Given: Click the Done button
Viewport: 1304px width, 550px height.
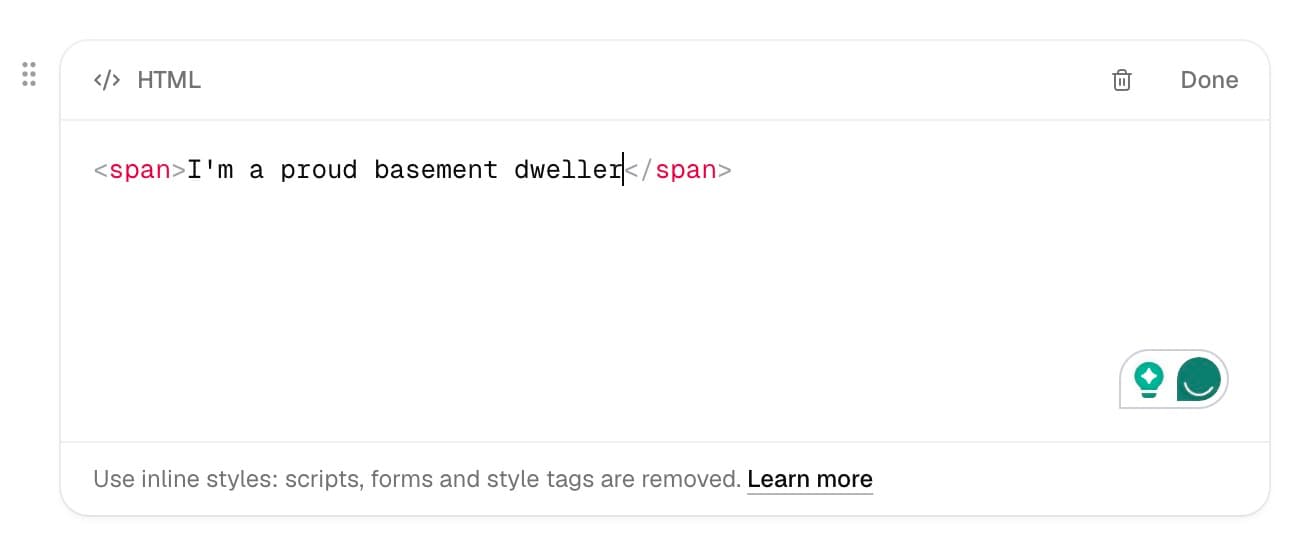Looking at the screenshot, I should (1209, 80).
